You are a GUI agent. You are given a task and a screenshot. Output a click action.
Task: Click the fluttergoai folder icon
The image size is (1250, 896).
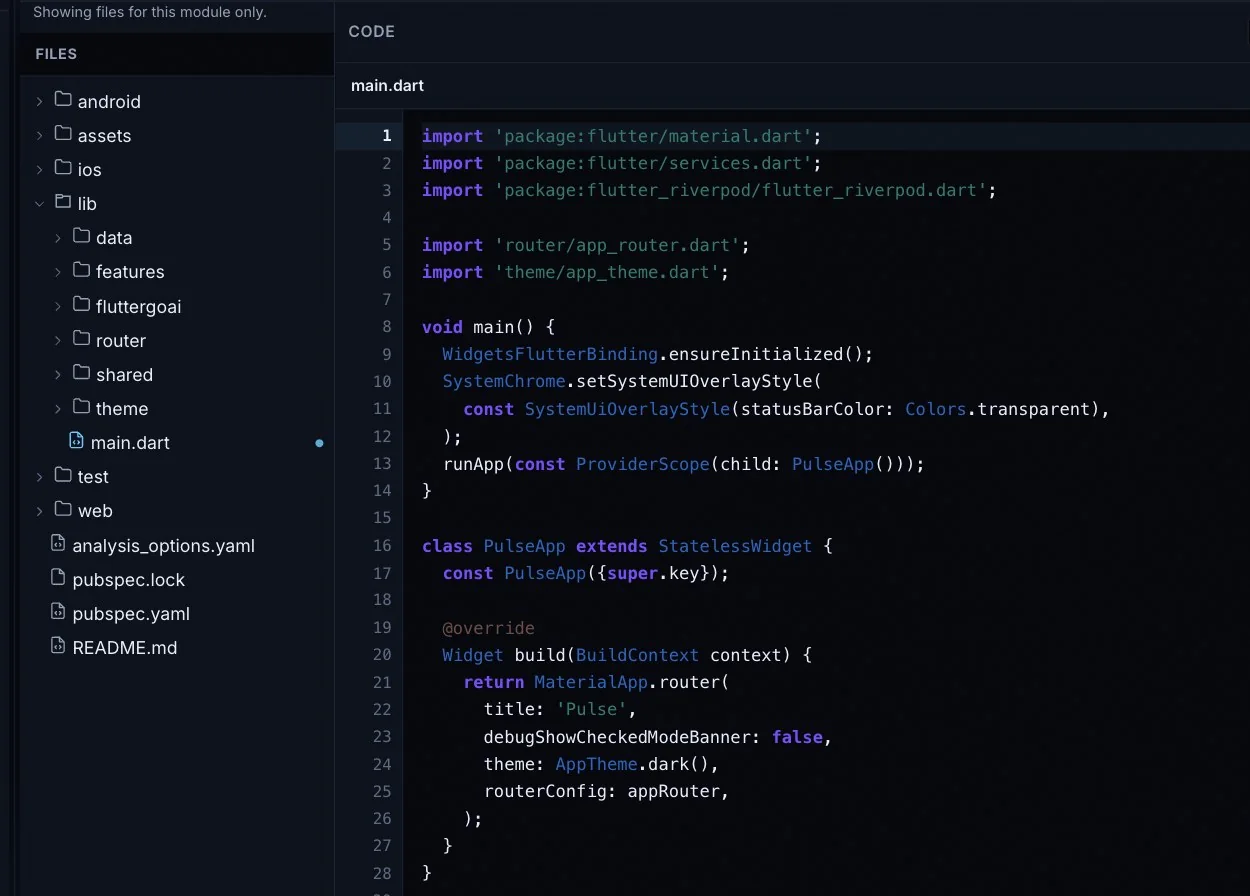point(82,305)
